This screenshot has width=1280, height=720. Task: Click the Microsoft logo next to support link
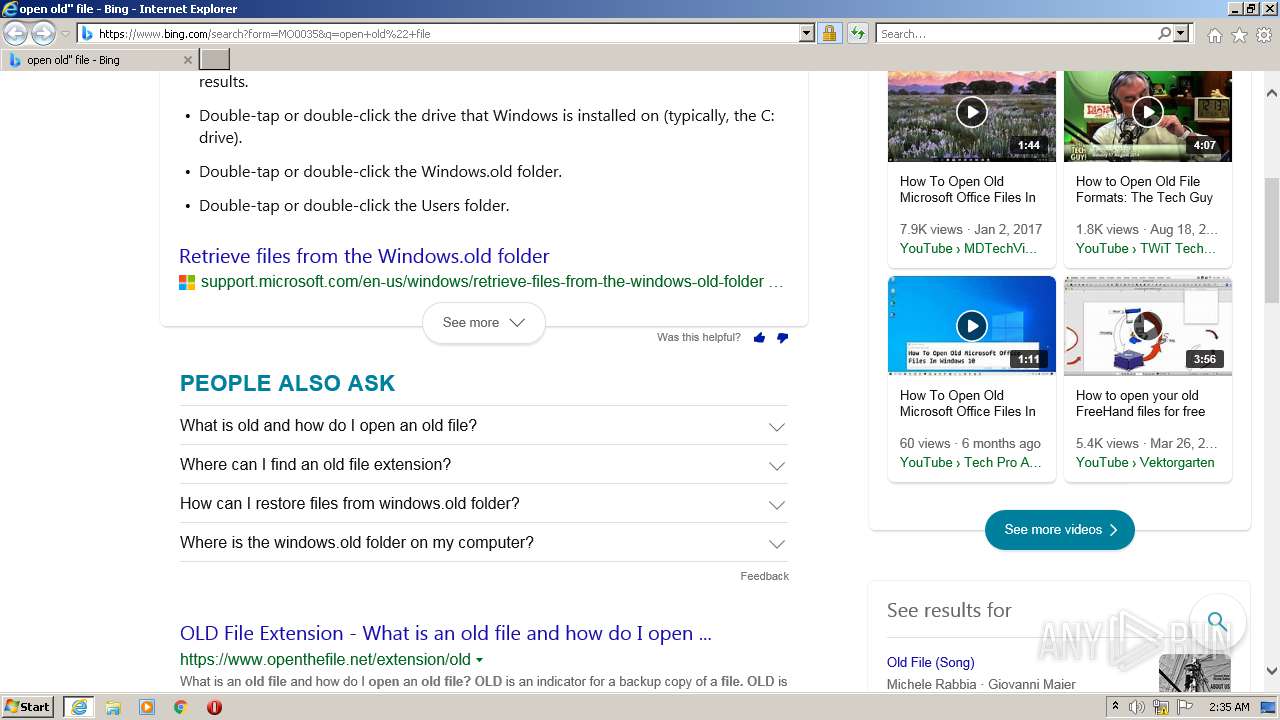coord(187,282)
